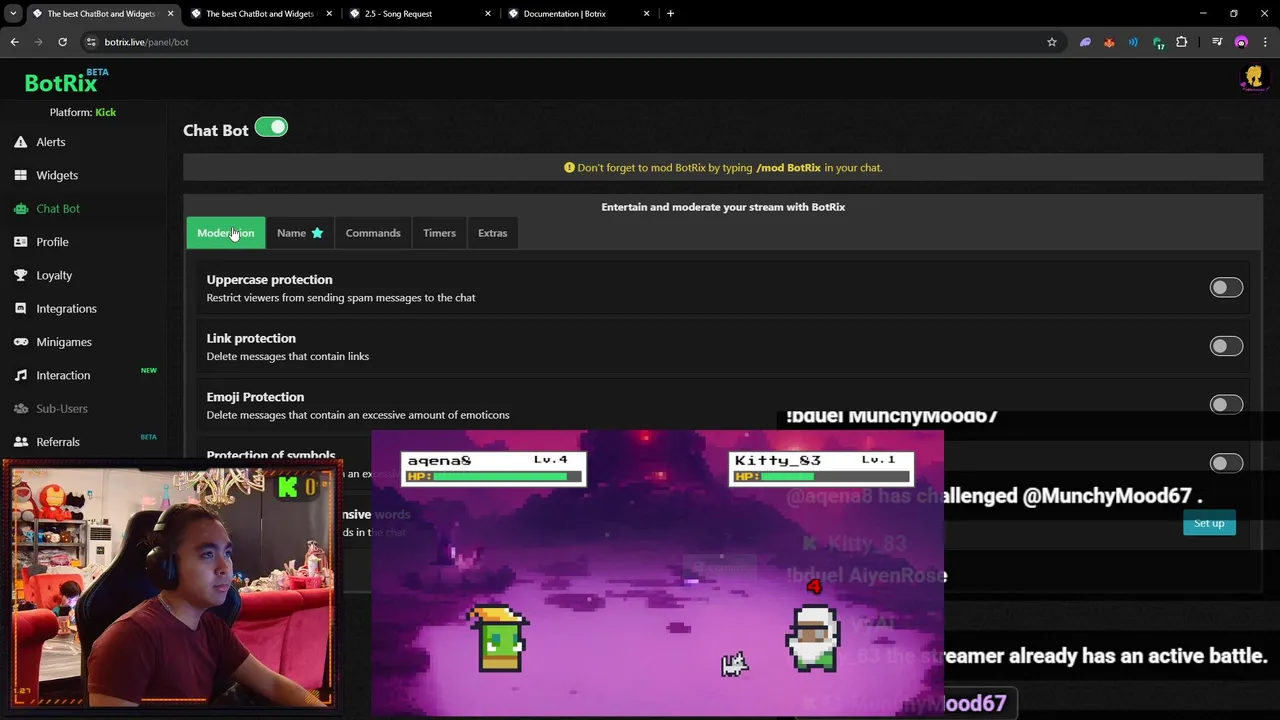Viewport: 1280px width, 720px height.
Task: Reload the botrix.live page
Action: point(62,42)
